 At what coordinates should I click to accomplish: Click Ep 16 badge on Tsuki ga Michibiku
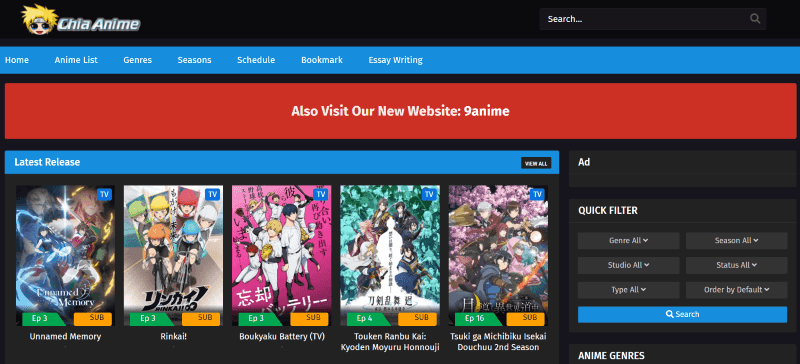point(477,319)
